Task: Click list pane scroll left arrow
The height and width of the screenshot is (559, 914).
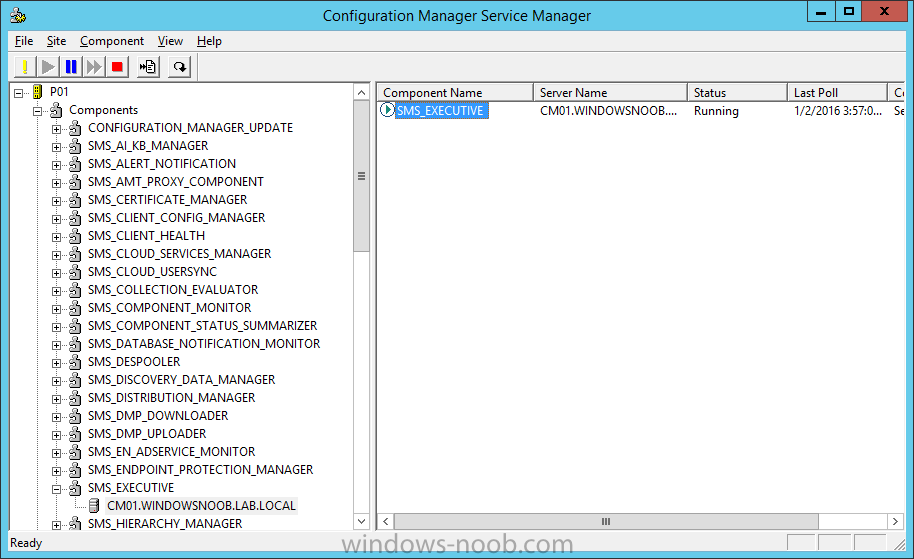Action: tap(386, 521)
